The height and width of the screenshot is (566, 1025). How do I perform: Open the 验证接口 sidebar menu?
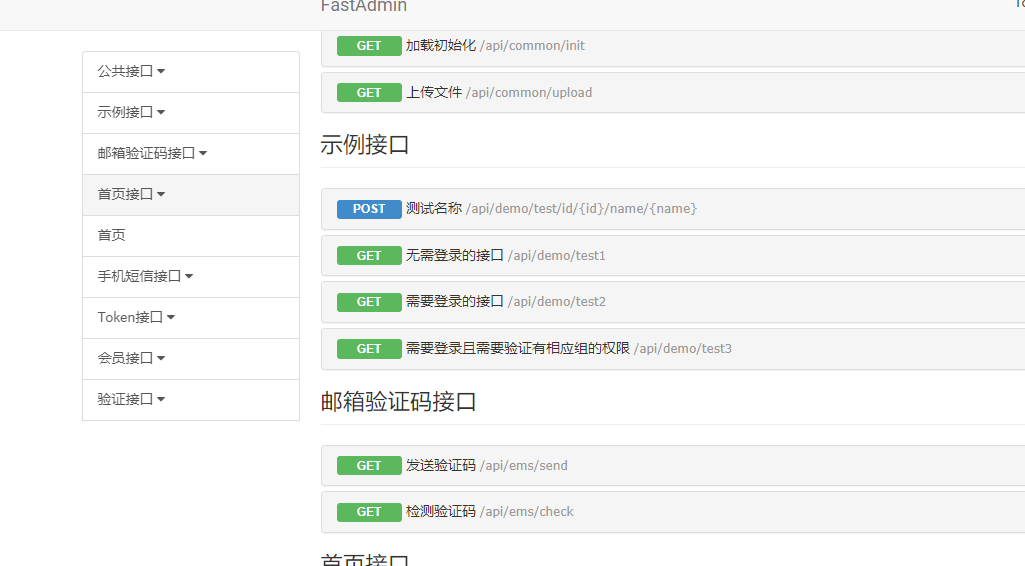(131, 400)
